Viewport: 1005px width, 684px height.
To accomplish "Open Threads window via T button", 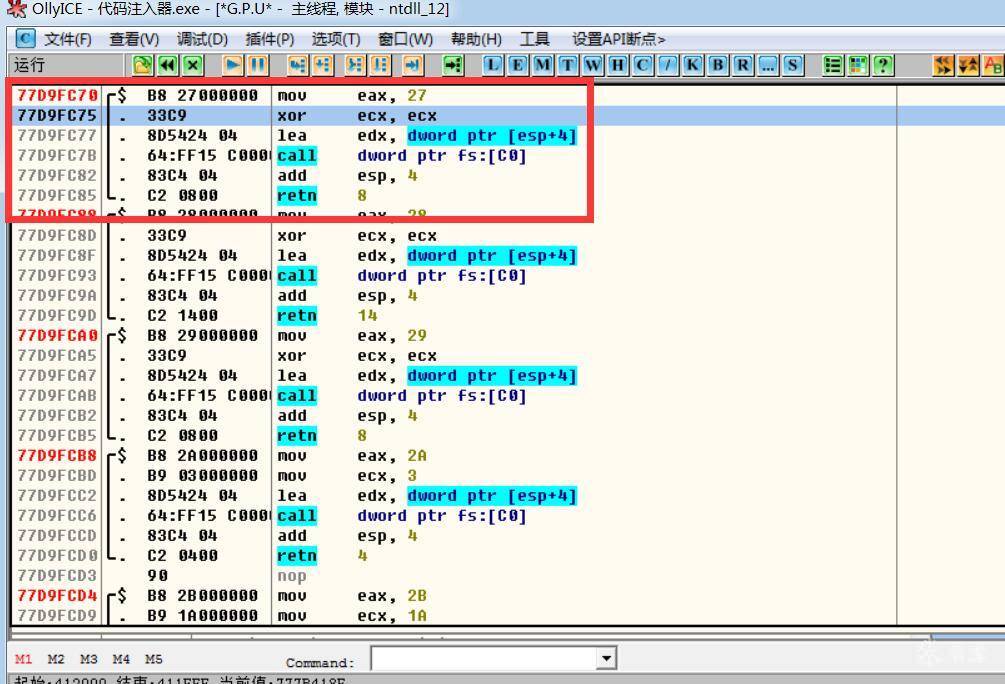I will (x=567, y=65).
